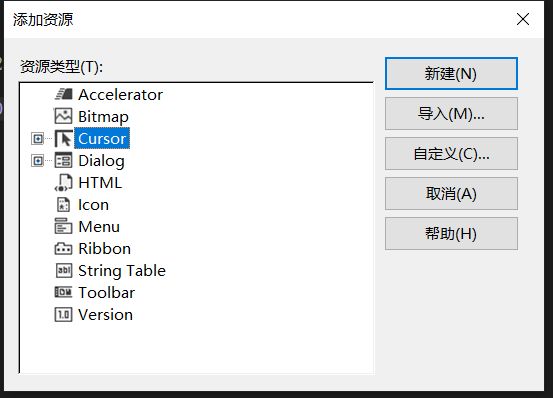This screenshot has height=398, width=553.
Task: Click the Cursor arrow icon
Action: [x=63, y=139]
